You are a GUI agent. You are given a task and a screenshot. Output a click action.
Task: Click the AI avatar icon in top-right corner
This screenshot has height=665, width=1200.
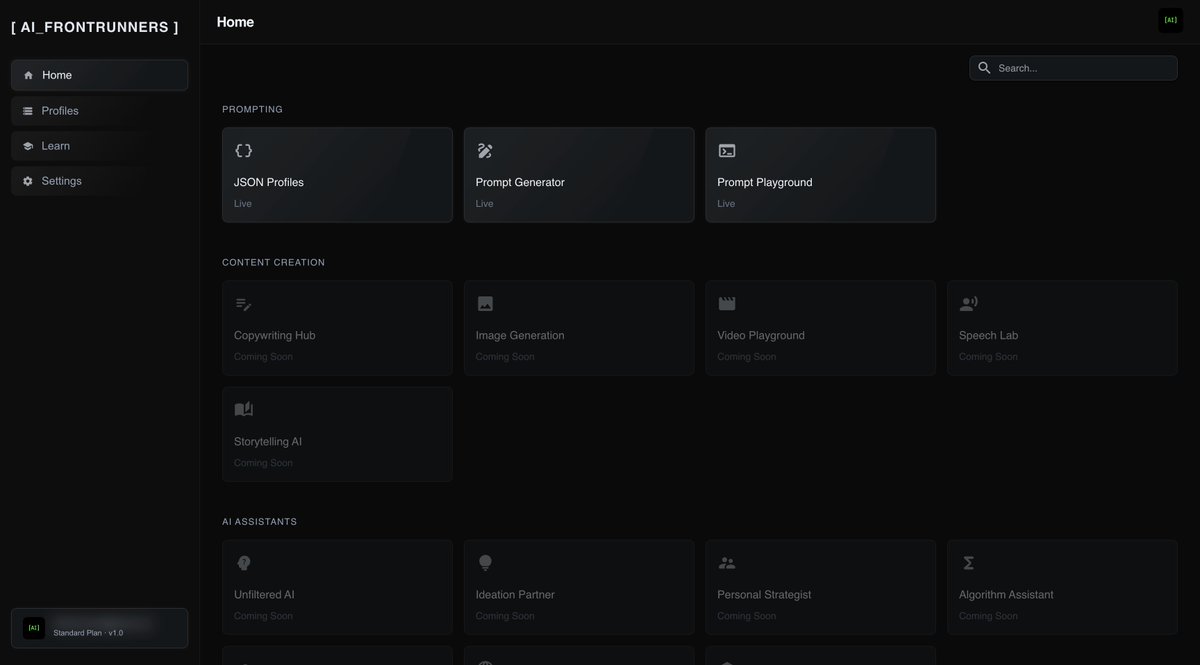click(x=1170, y=20)
